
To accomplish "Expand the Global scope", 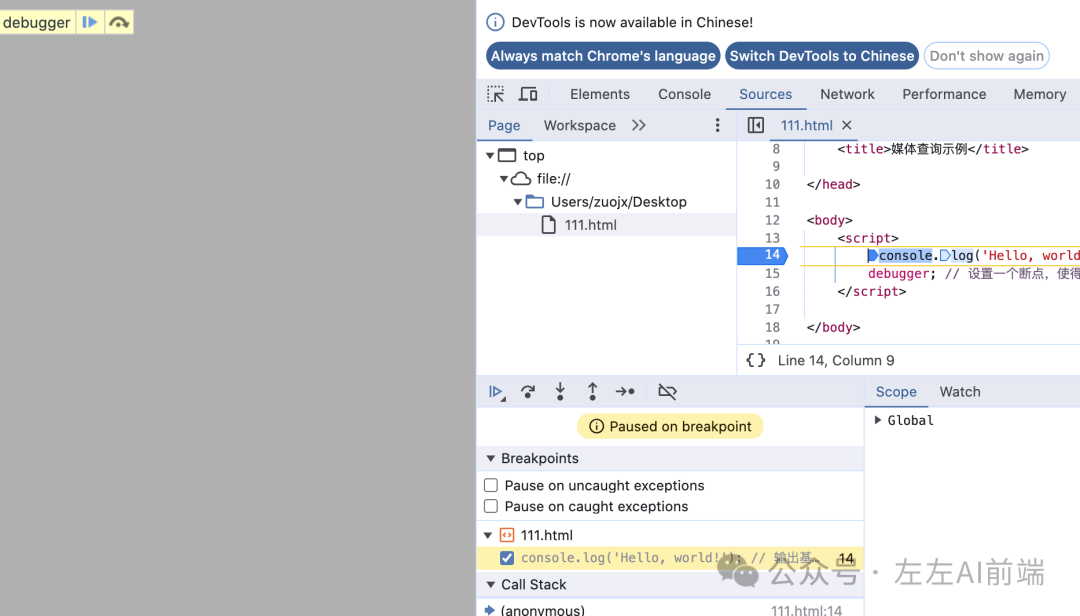I will (x=878, y=420).
